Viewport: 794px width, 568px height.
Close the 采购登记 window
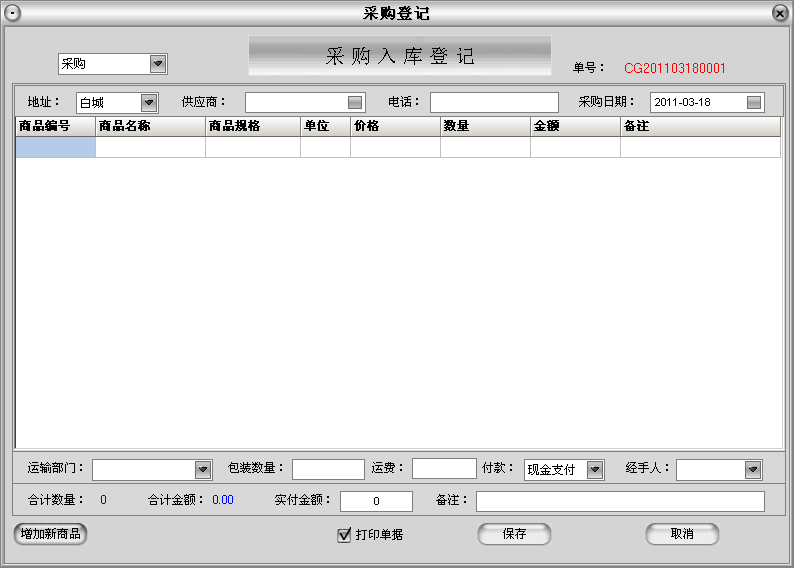click(780, 13)
